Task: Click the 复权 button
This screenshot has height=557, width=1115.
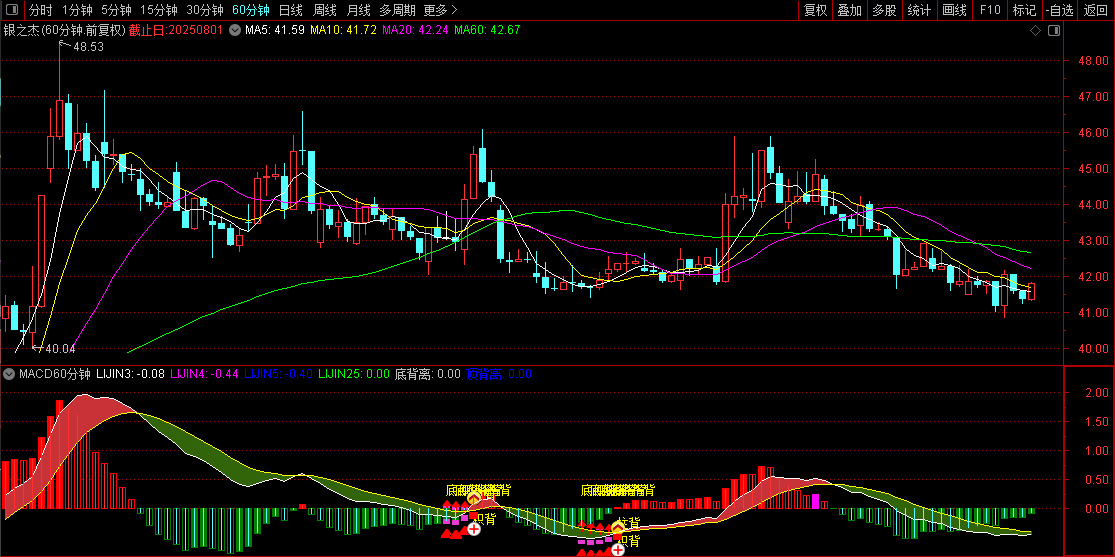Action: tap(816, 10)
